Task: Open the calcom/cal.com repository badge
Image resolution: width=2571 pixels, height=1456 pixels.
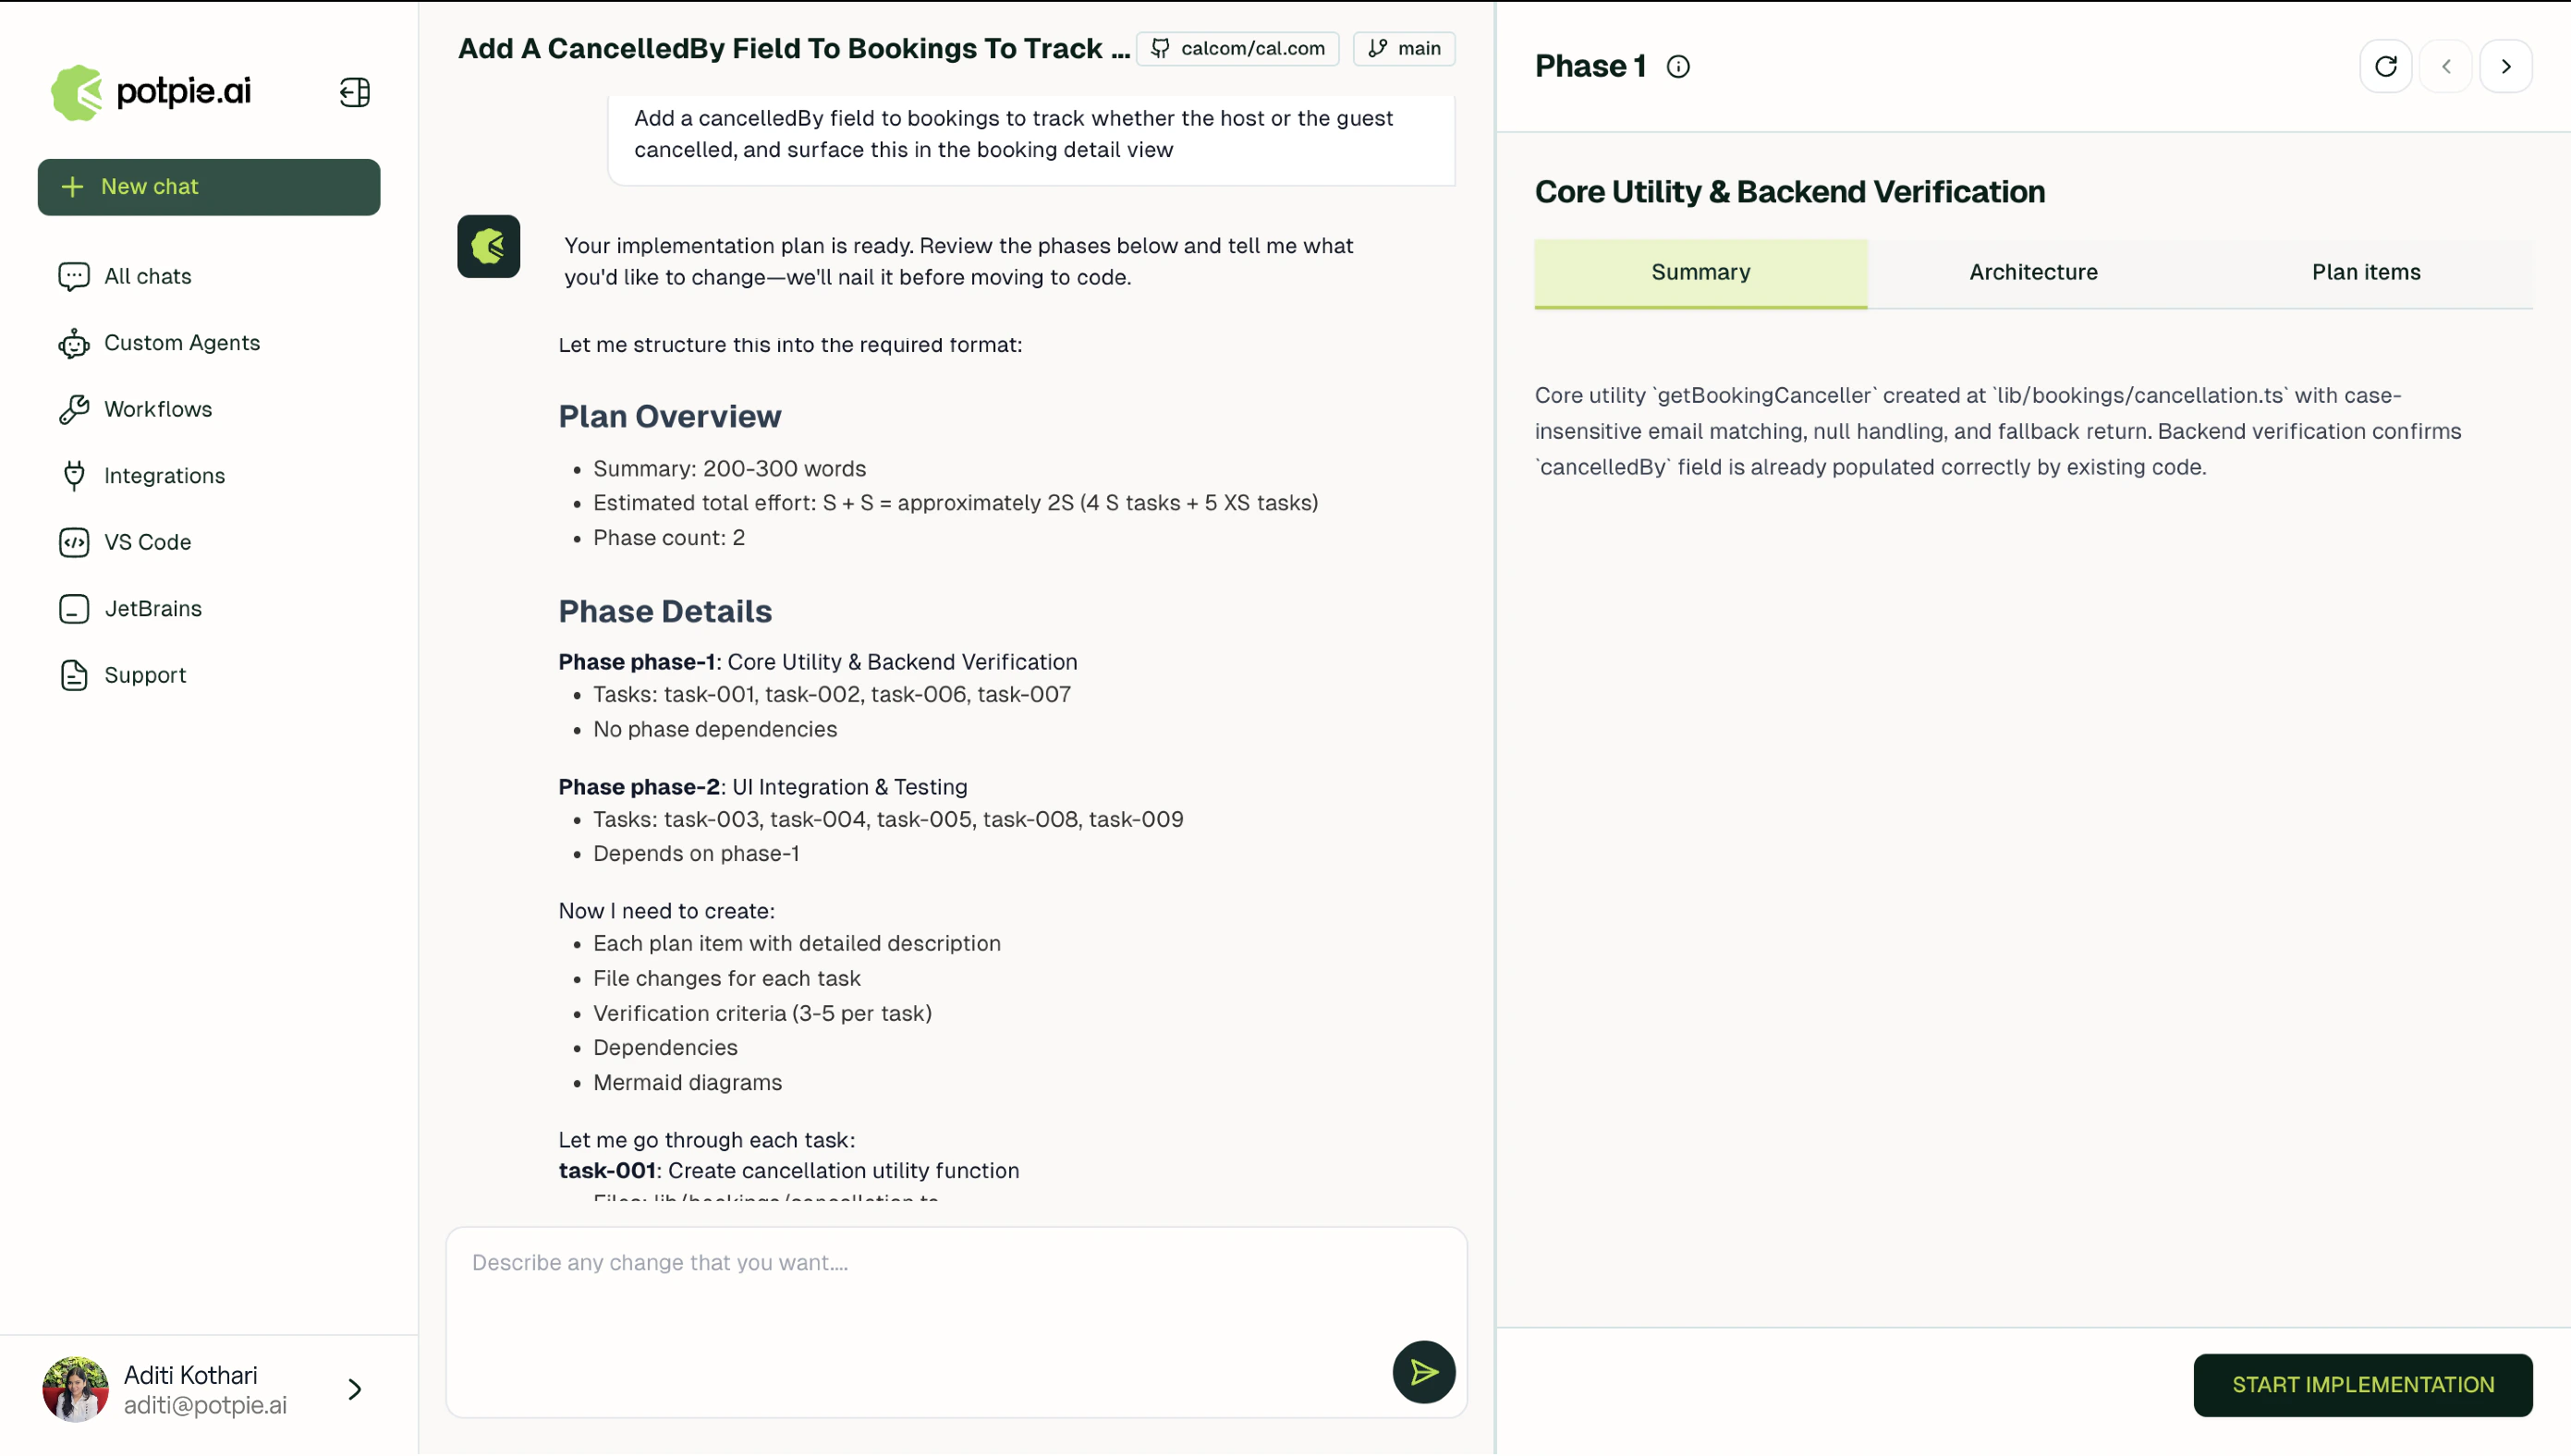Action: click(1237, 48)
